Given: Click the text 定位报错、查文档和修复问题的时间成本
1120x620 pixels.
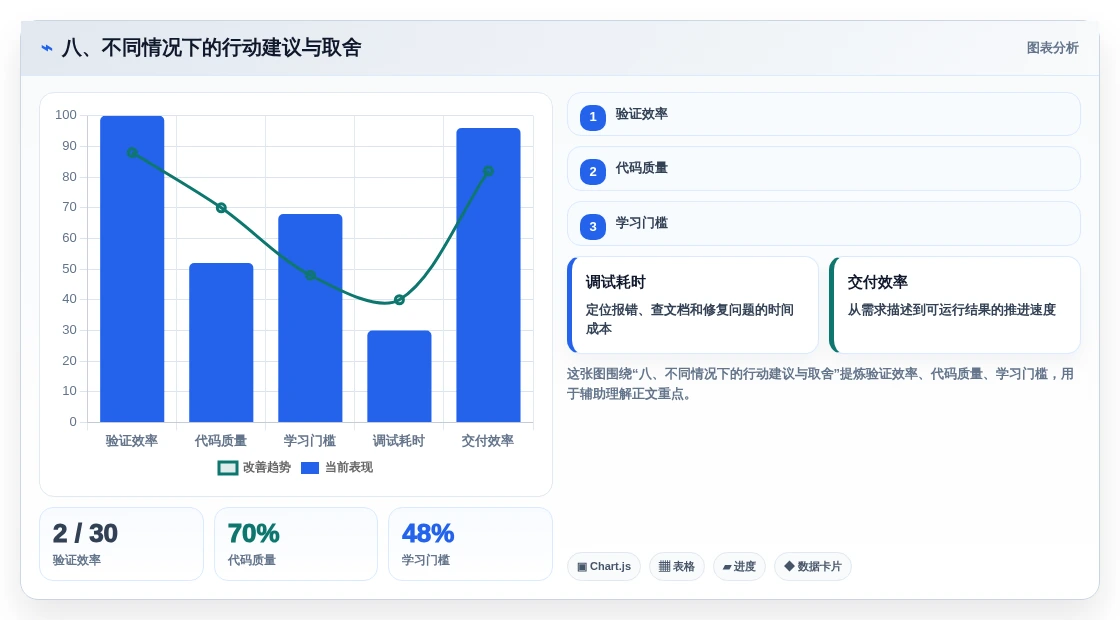Looking at the screenshot, I should (x=690, y=319).
